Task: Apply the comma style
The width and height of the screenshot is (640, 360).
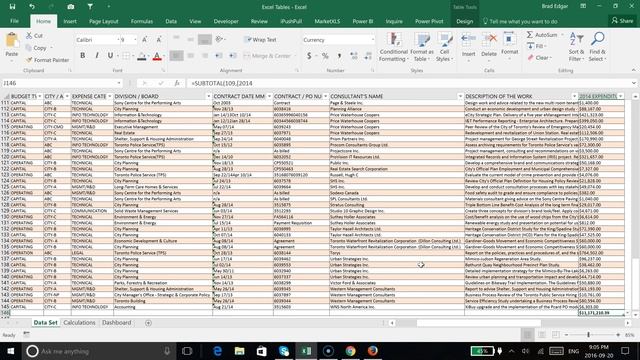Action: point(339,56)
